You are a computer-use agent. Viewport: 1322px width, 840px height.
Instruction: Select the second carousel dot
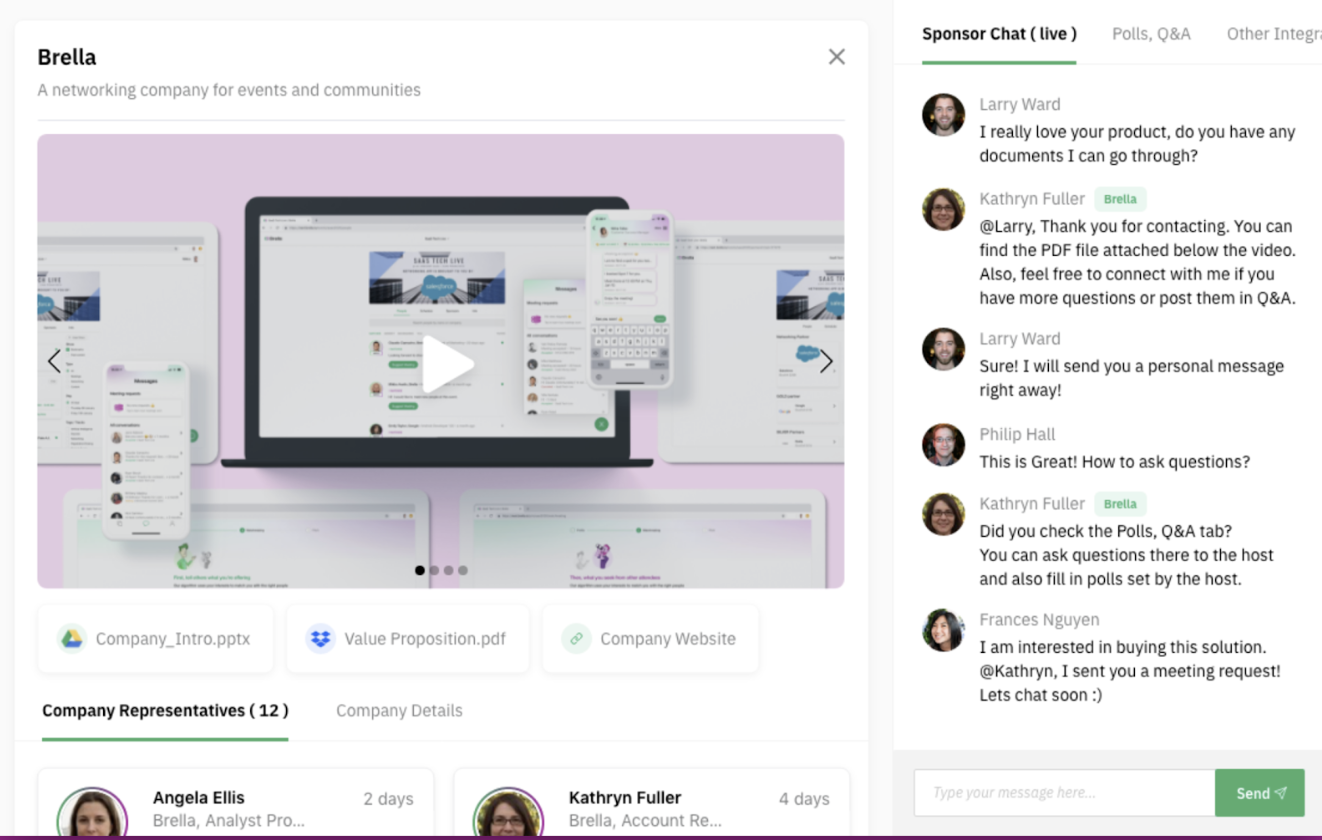(x=434, y=570)
